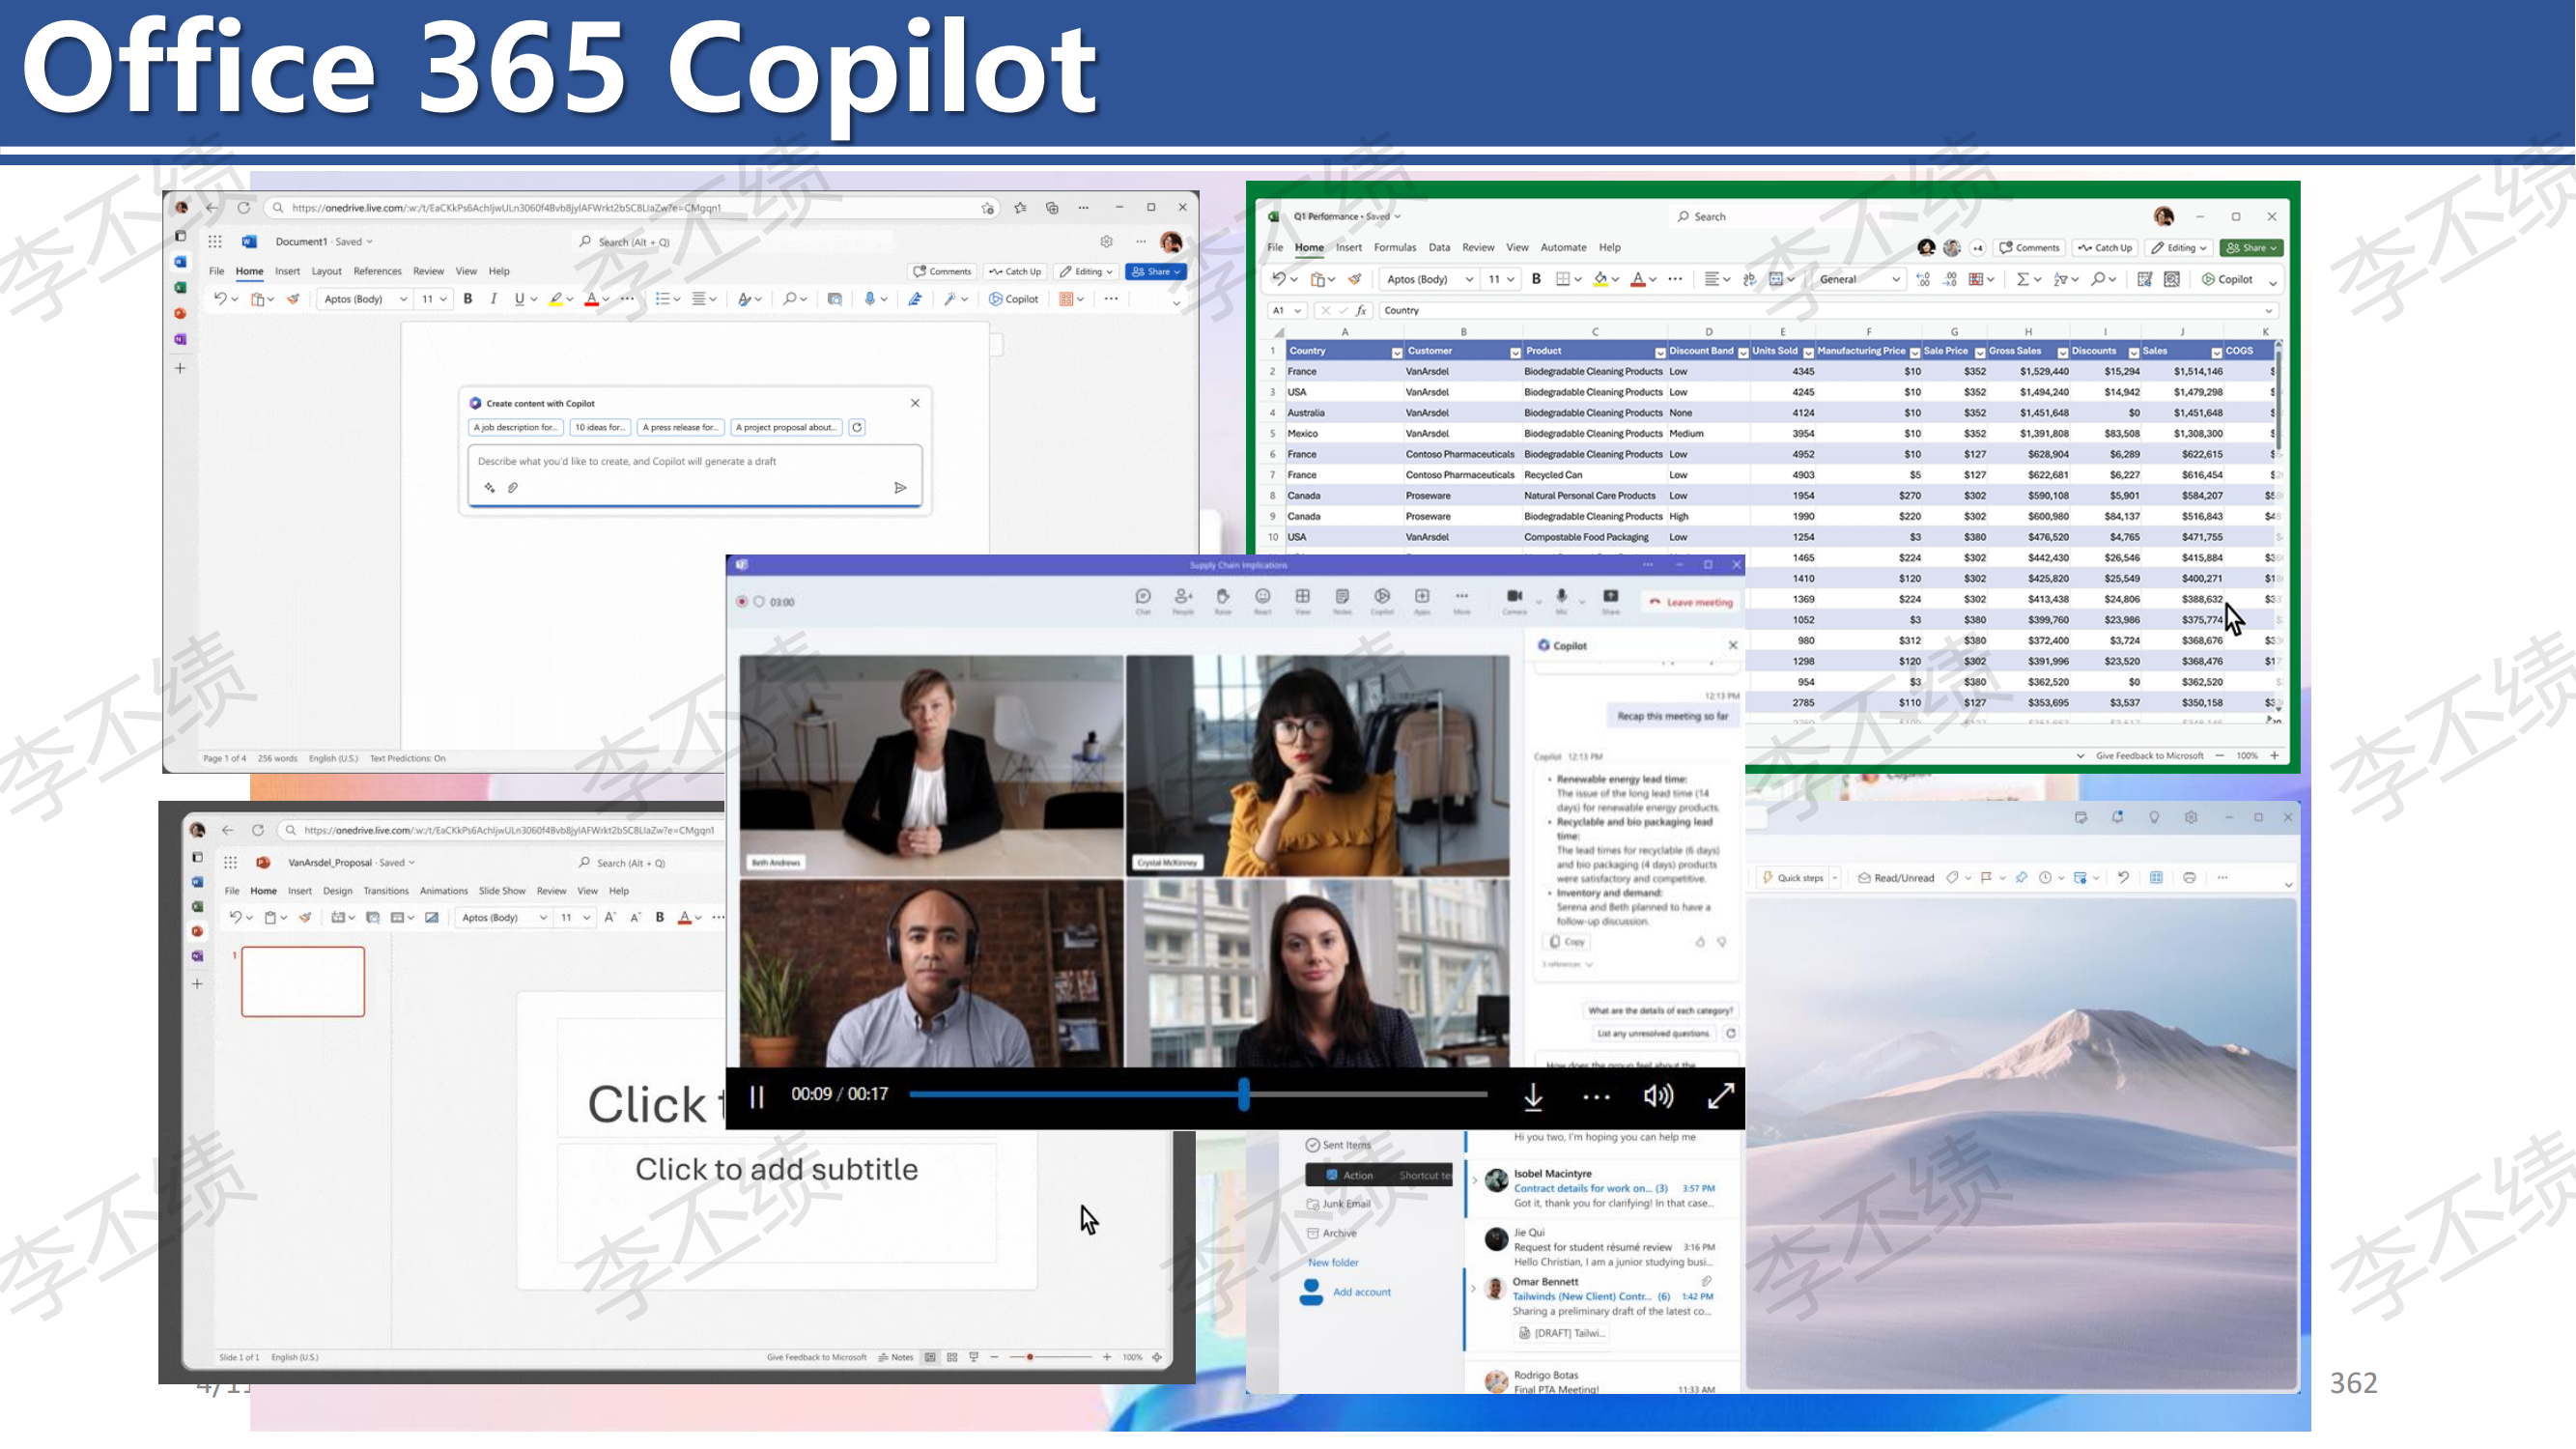
Task: Enter fullscreen with the video expand icon
Action: tap(1720, 1096)
